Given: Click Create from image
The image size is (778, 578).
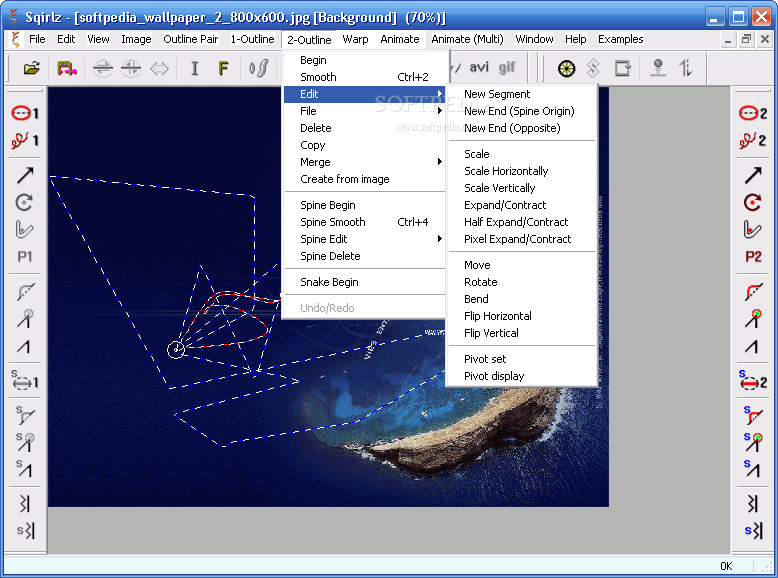Looking at the screenshot, I should point(364,179).
